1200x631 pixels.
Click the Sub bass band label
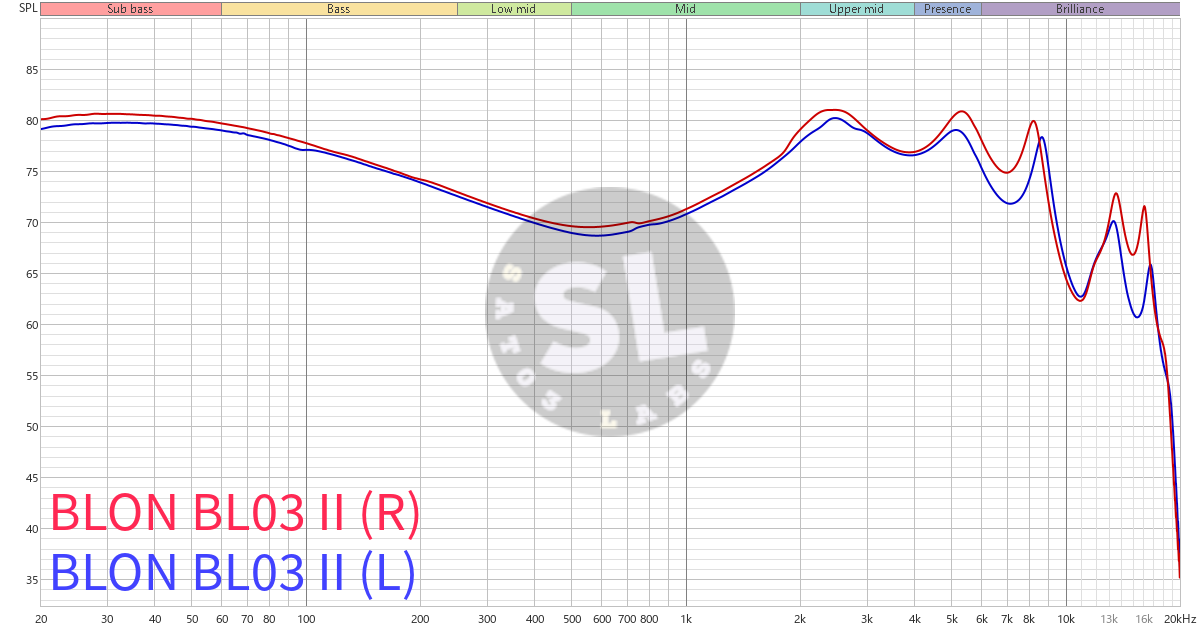tap(130, 9)
